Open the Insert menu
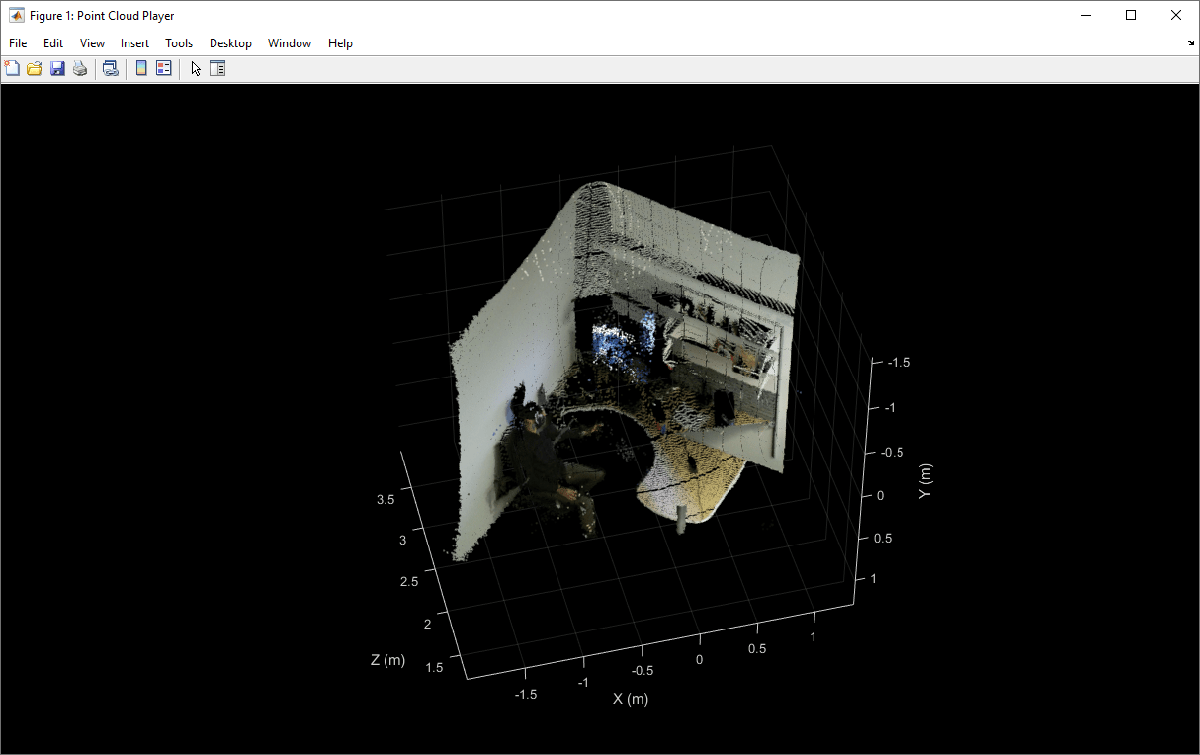The height and width of the screenshot is (755, 1200). pos(135,43)
